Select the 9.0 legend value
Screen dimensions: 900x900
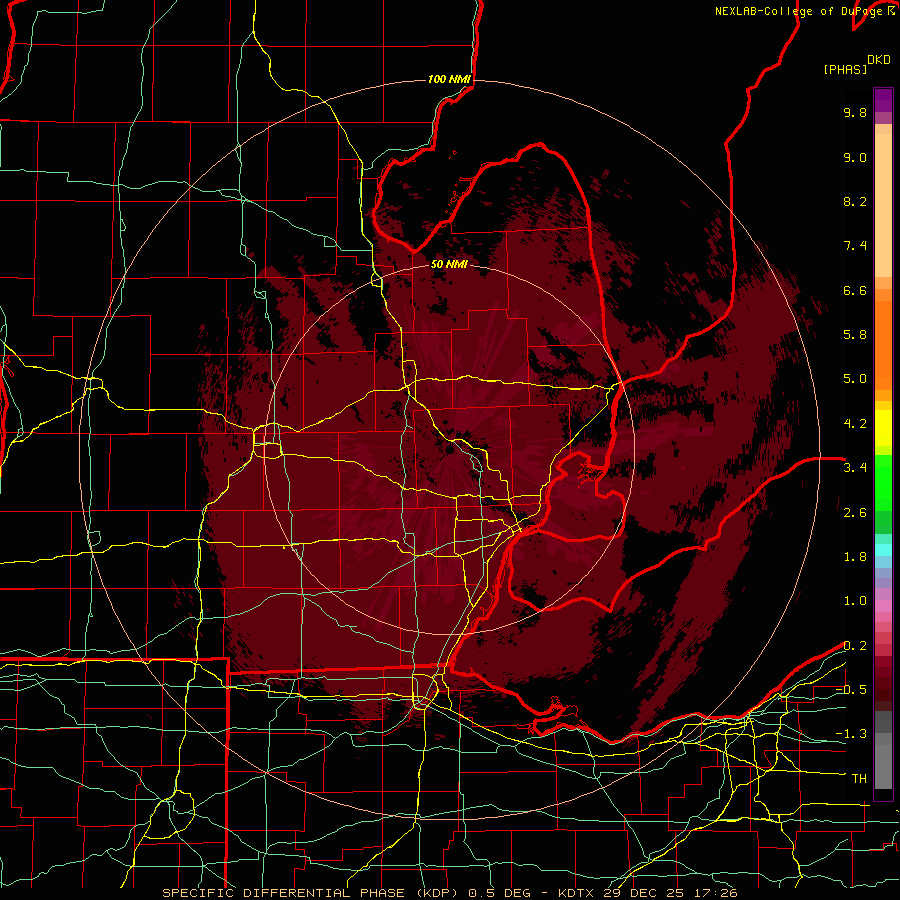pyautogui.click(x=855, y=157)
